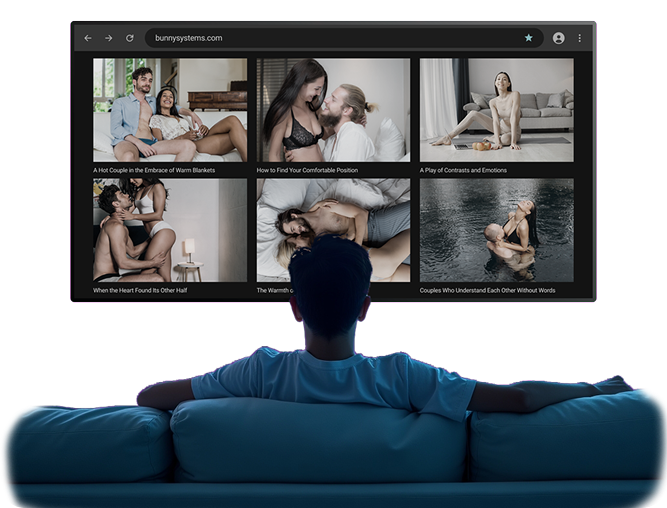Bookmark the page with the star icon

point(529,38)
